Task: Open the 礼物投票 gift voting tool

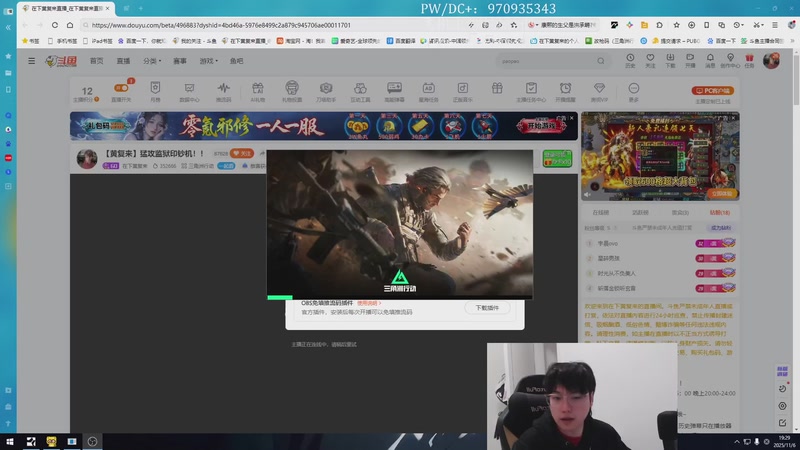Action: (292, 92)
